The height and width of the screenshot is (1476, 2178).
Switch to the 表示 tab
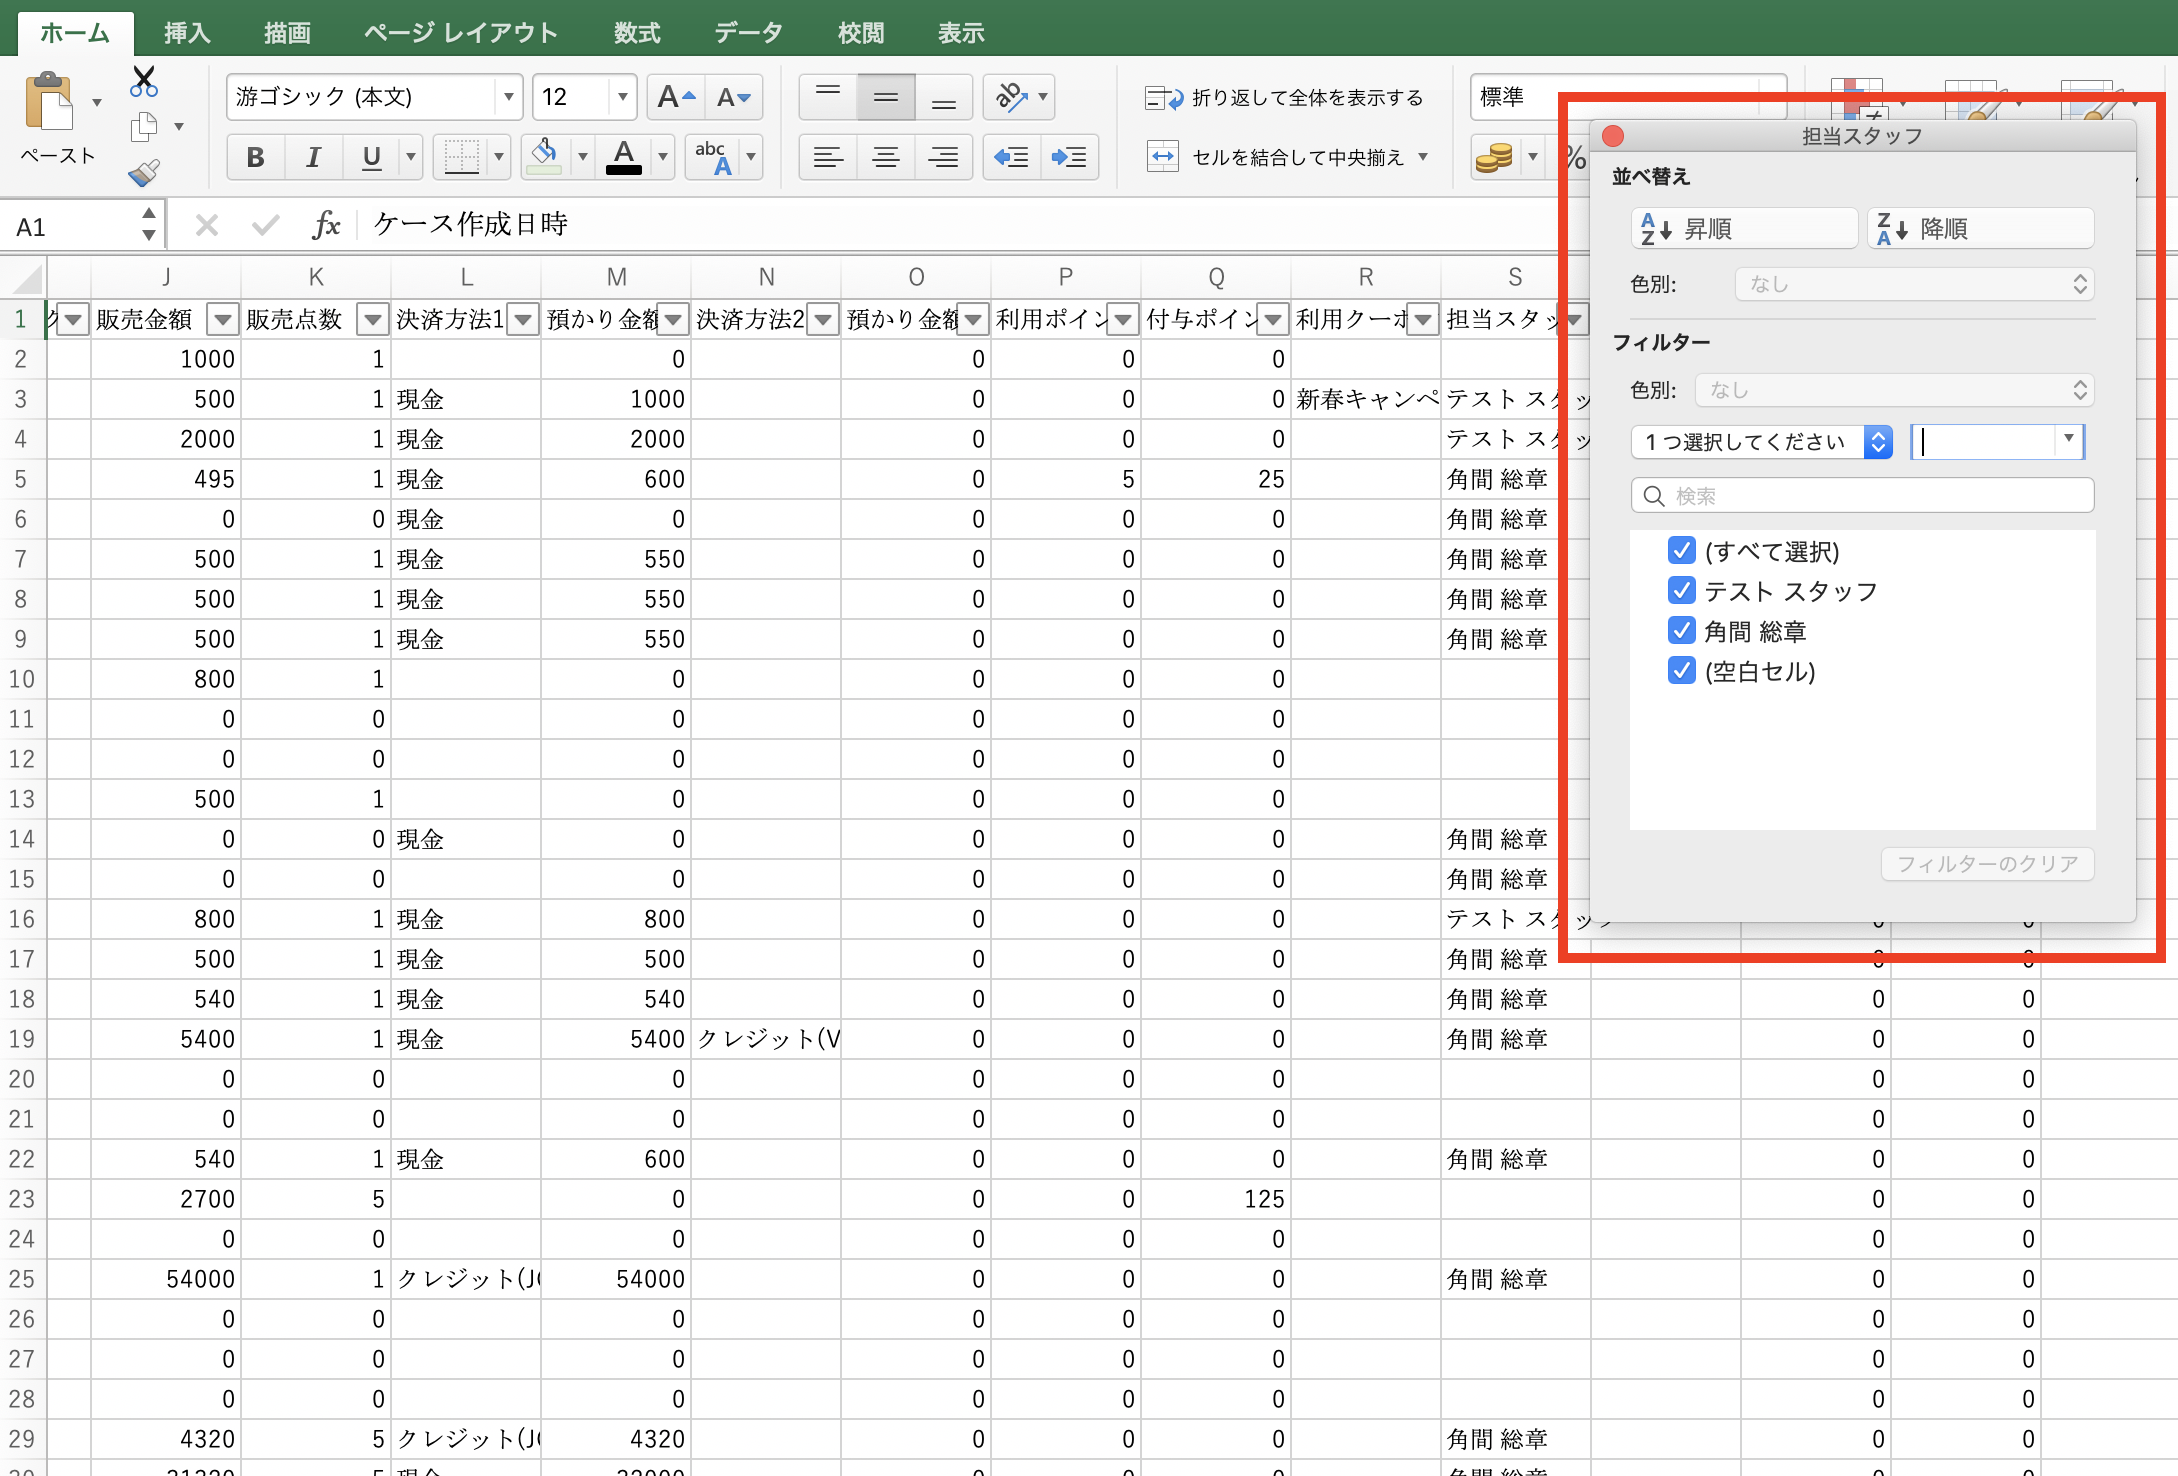(x=961, y=33)
